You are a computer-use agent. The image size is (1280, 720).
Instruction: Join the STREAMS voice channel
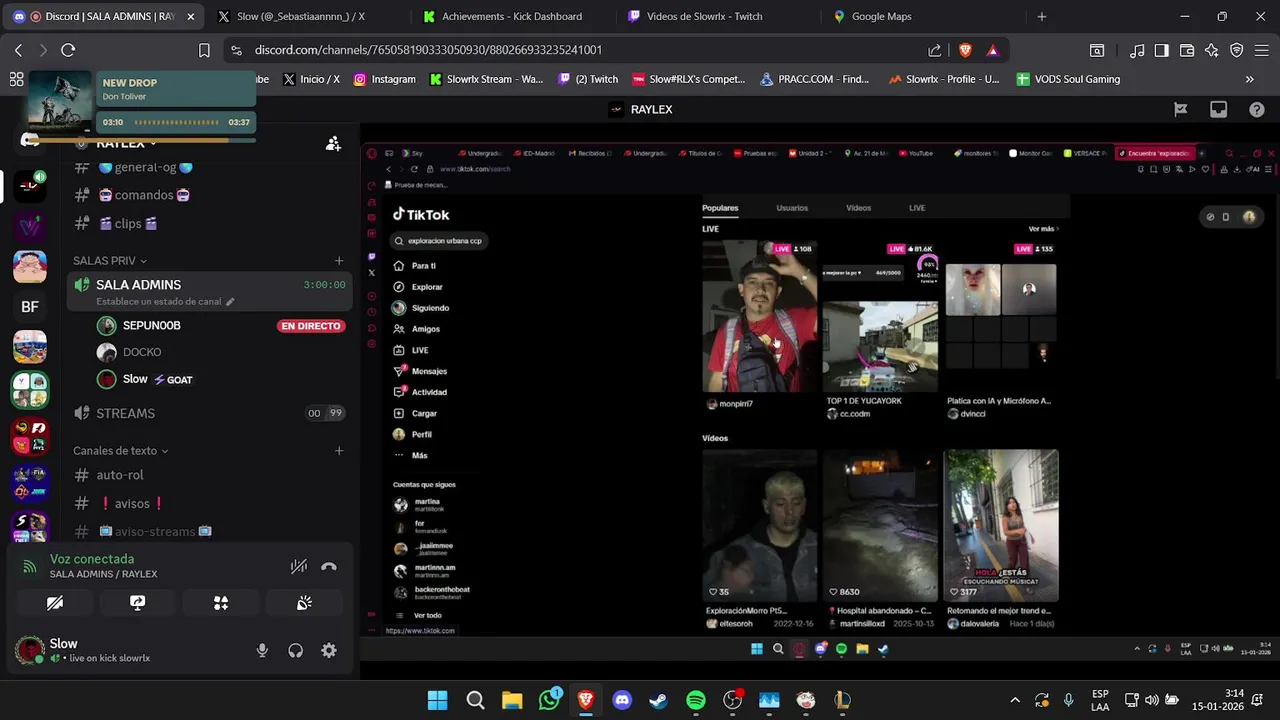[207, 413]
